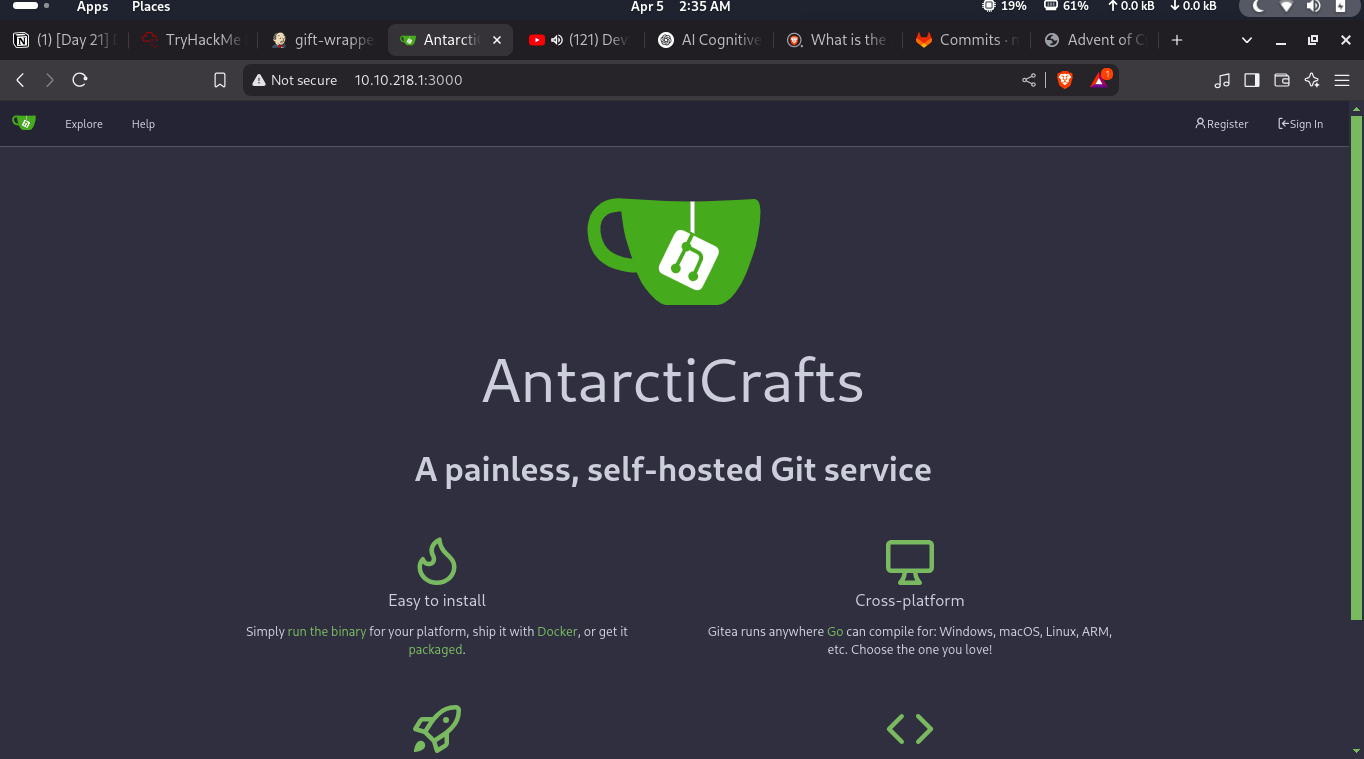Open the Brave hamburger main menu
The width and height of the screenshot is (1364, 759).
coord(1342,80)
